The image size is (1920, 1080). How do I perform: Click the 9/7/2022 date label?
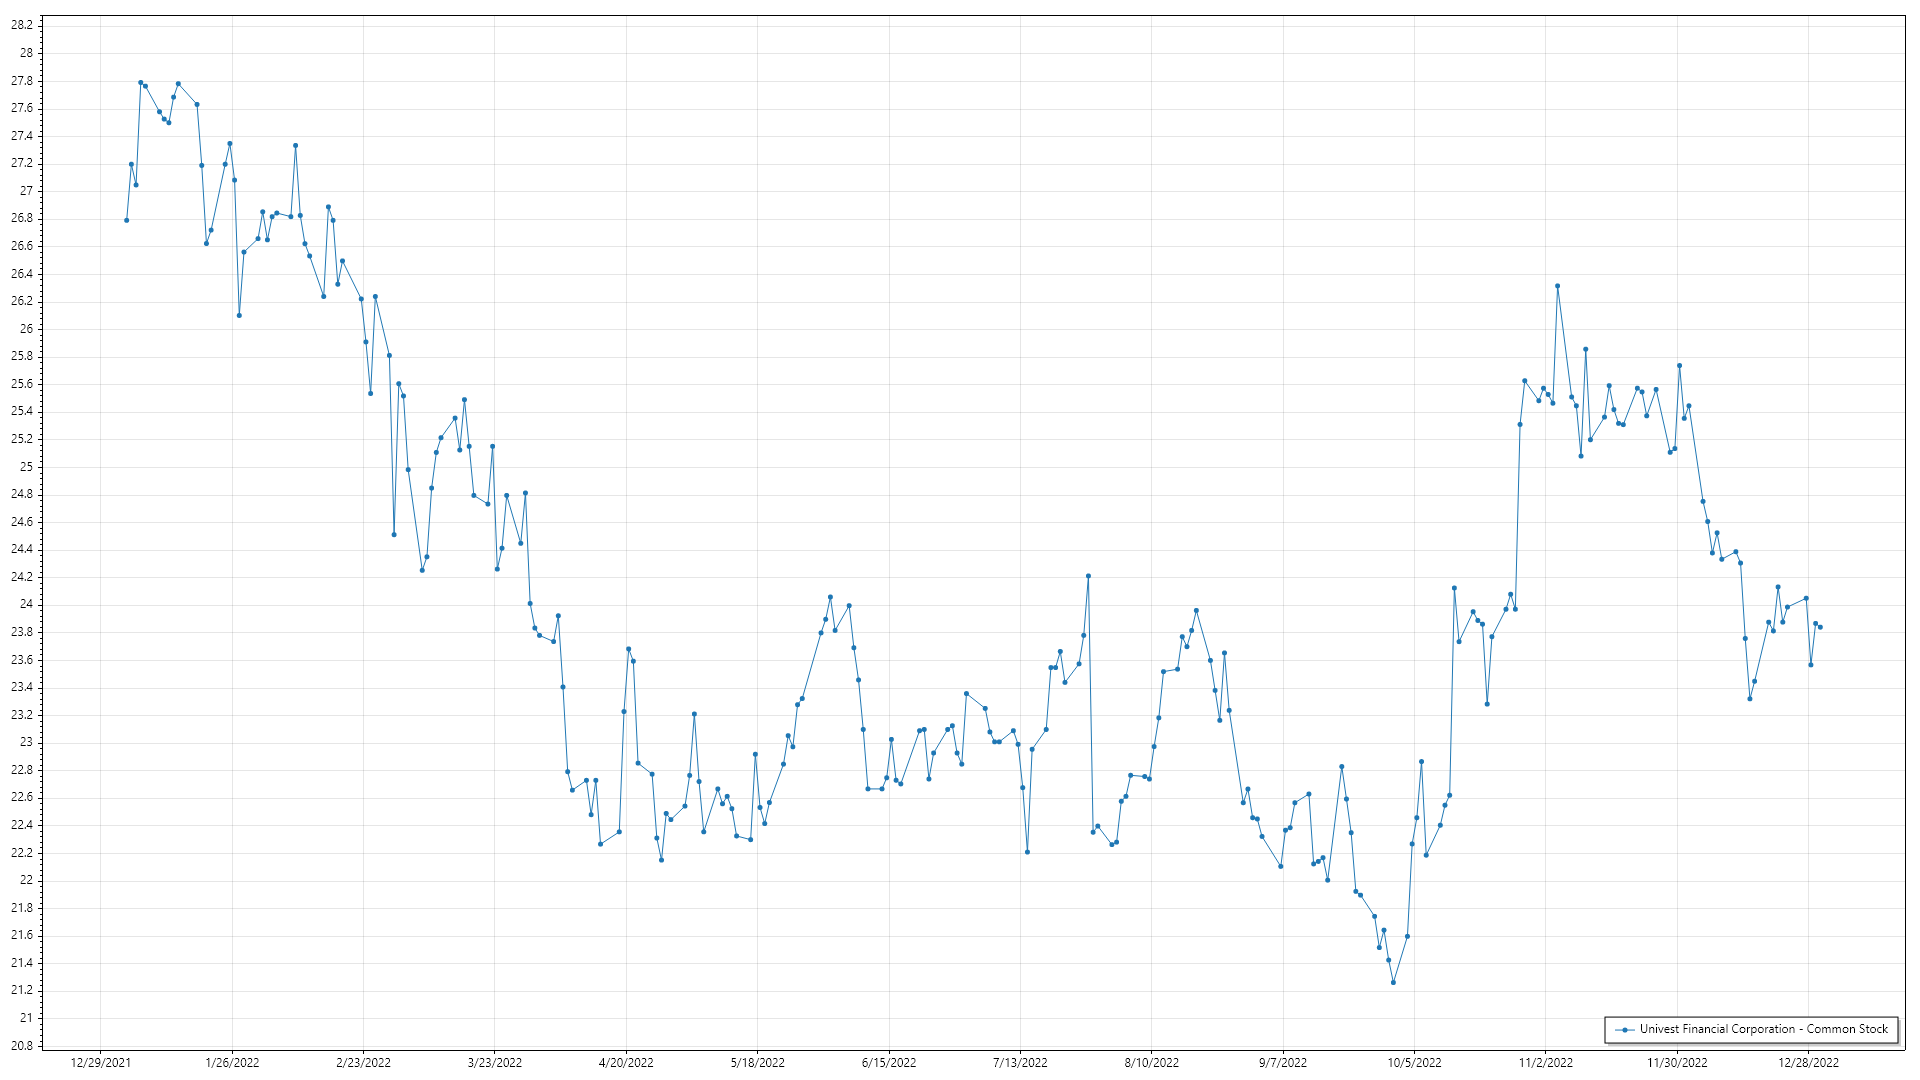click(x=1283, y=1063)
